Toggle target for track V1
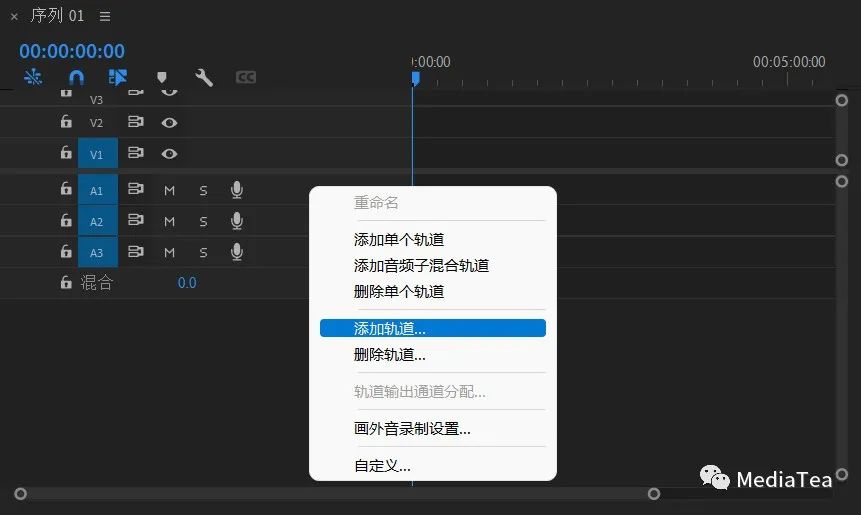The image size is (861, 515). (97, 153)
